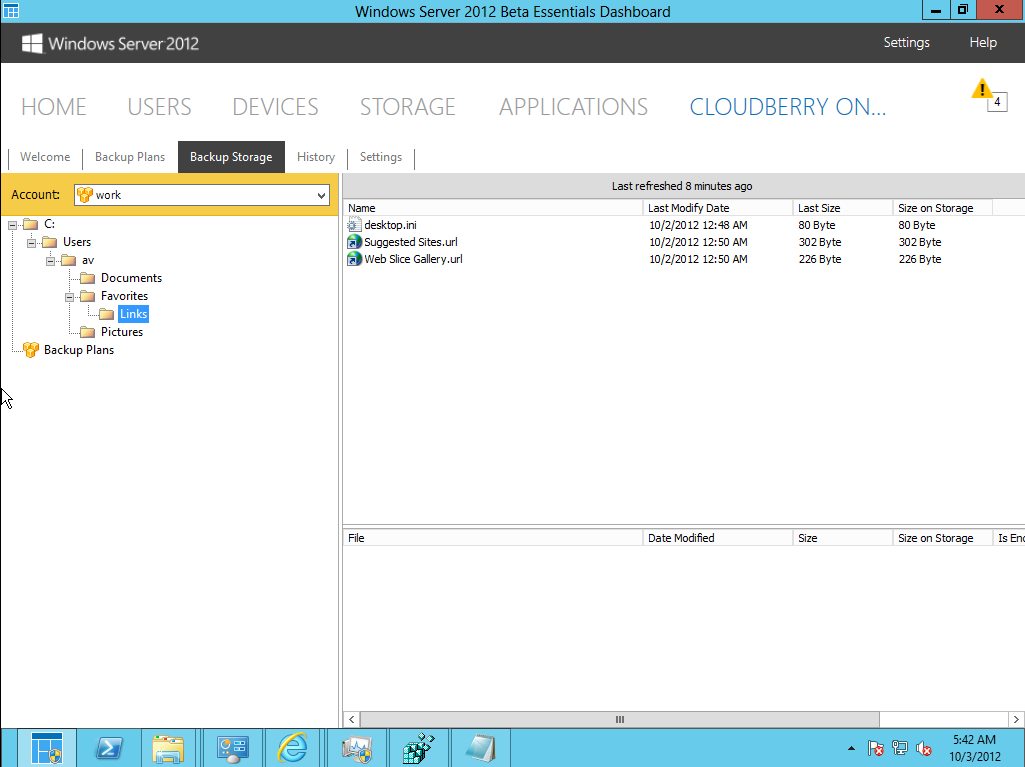This screenshot has height=767, width=1025.
Task: Click the network tray icon
Action: point(899,748)
